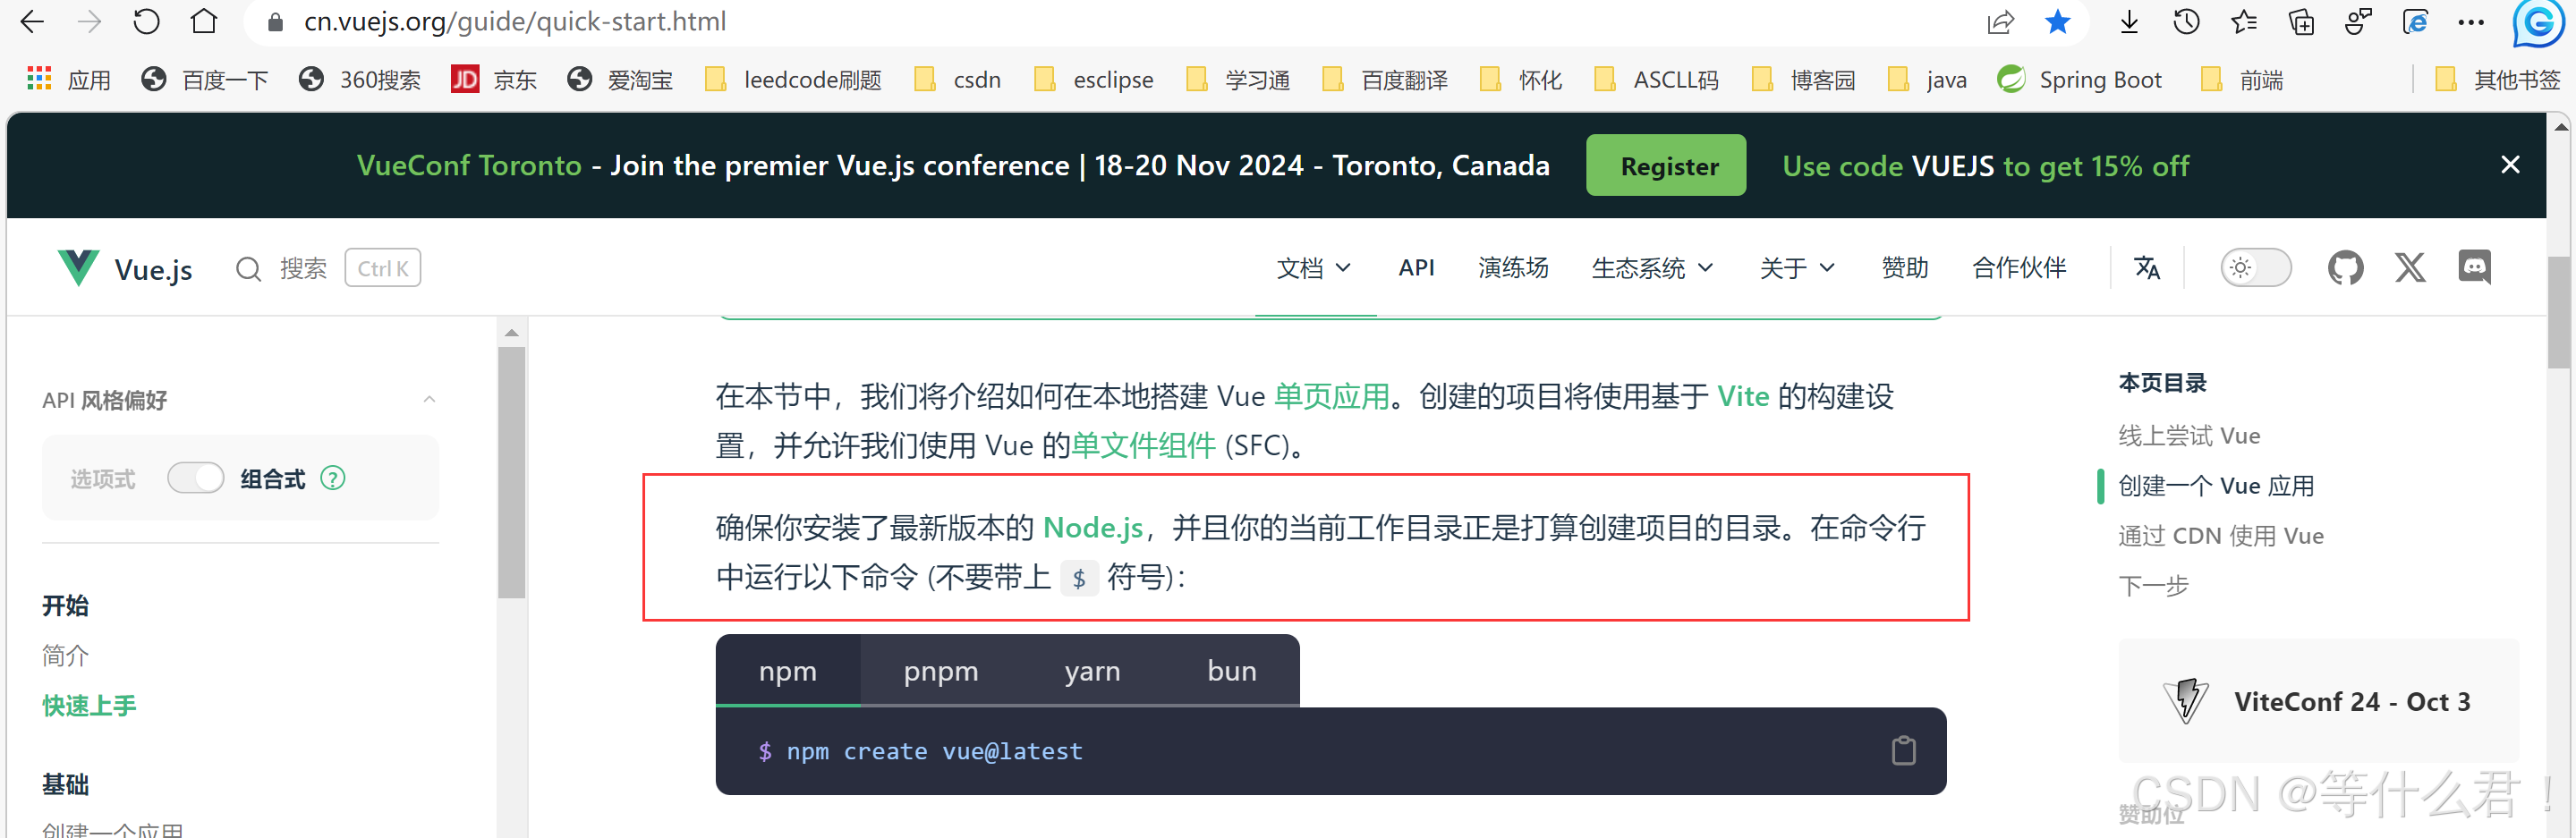
Task: Open the Spring Boot bookmark
Action: pyautogui.click(x=2079, y=79)
